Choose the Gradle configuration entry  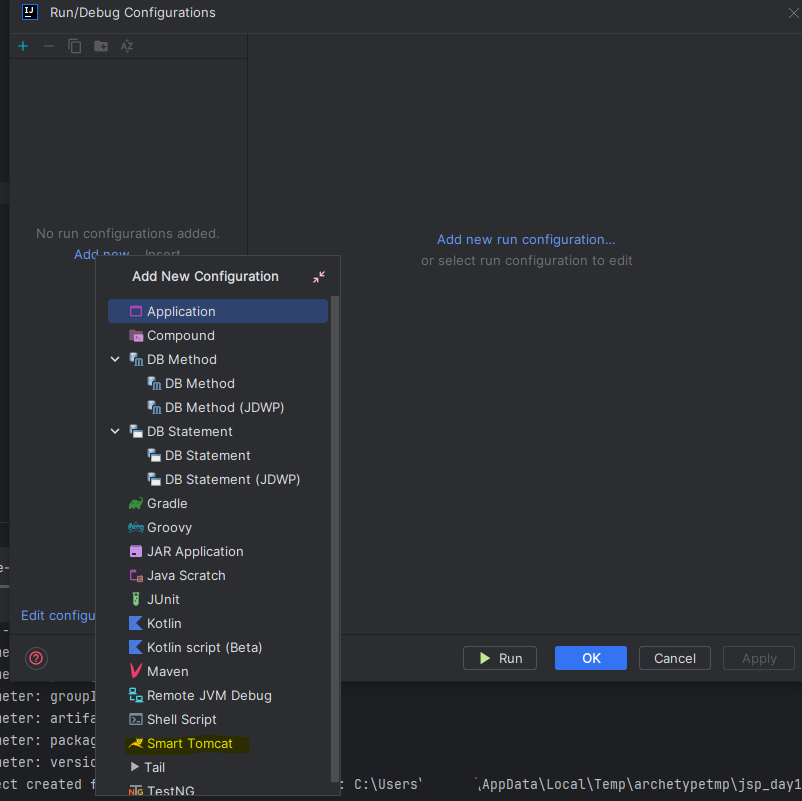pos(218,503)
